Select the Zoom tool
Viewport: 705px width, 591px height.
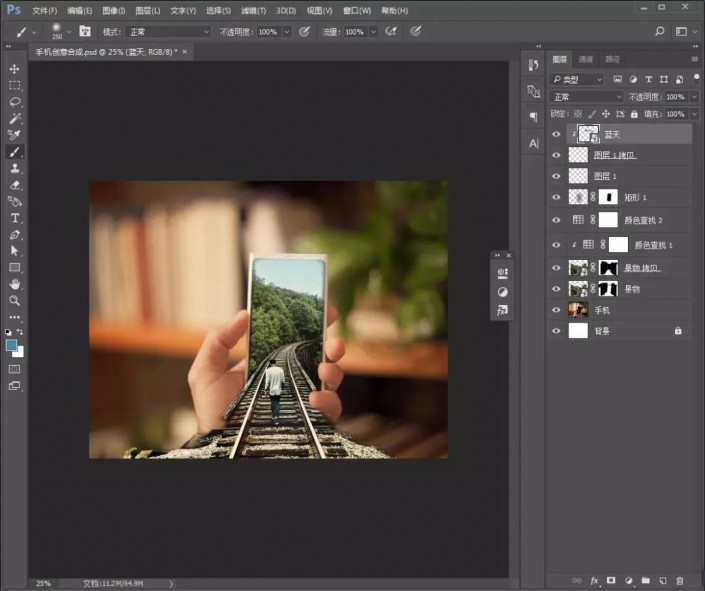pyautogui.click(x=14, y=300)
